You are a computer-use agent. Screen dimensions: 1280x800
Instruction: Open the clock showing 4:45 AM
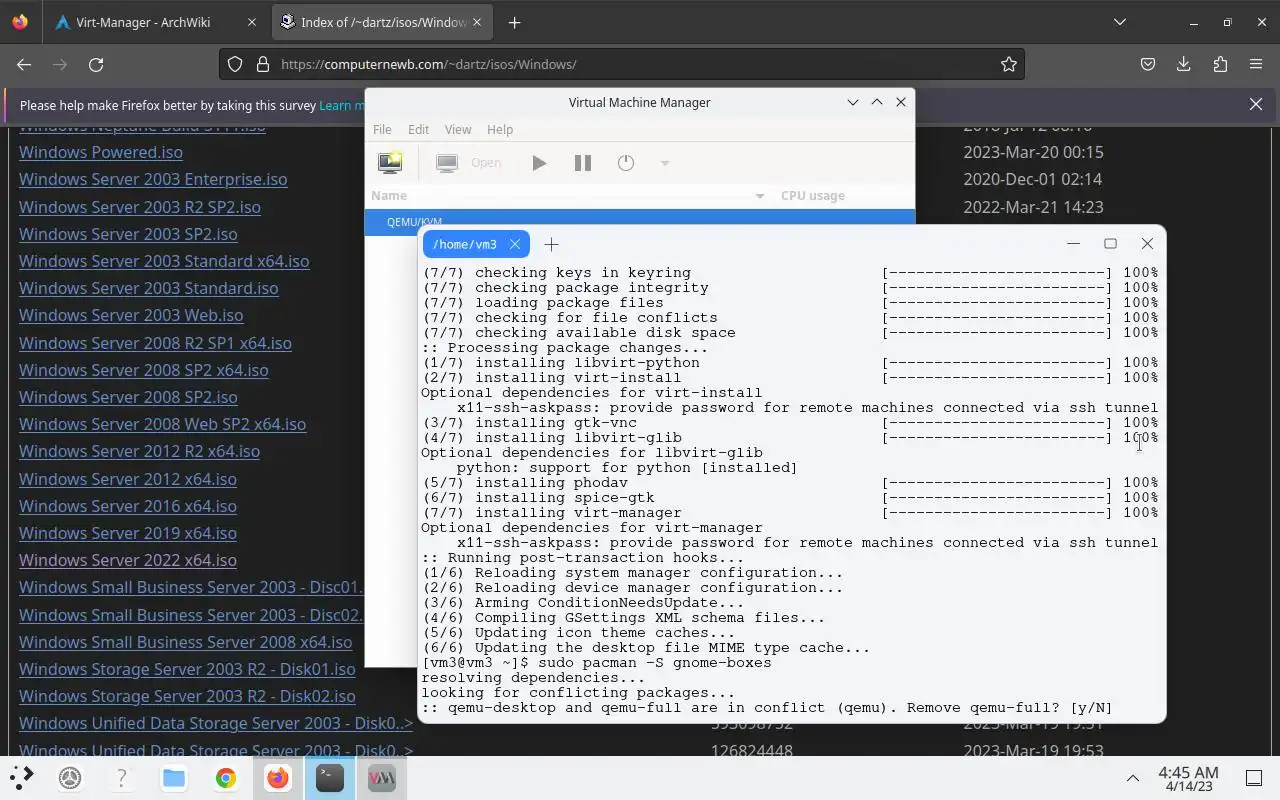pos(1188,778)
